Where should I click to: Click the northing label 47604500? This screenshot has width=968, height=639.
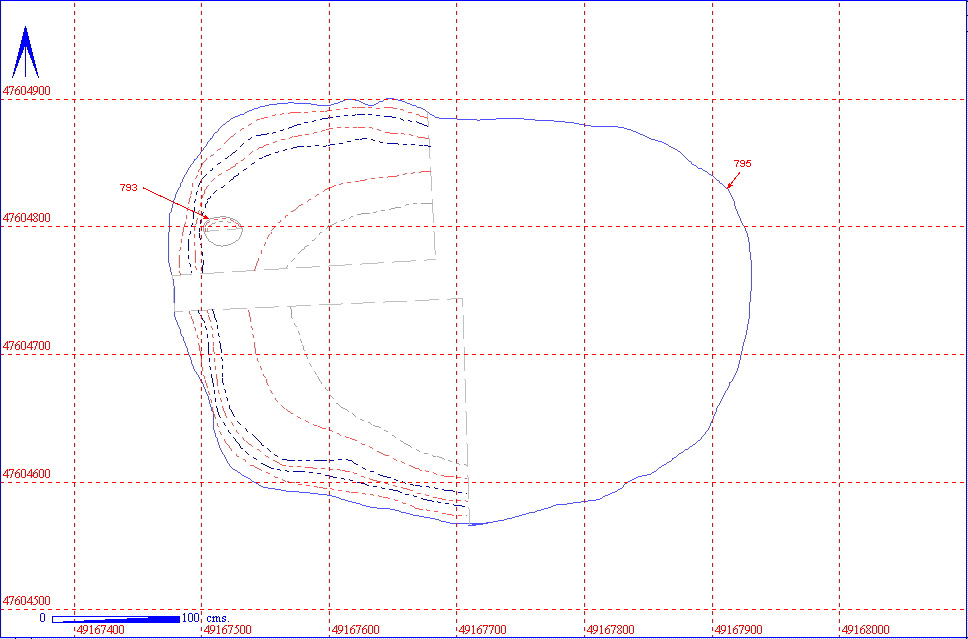coord(27,601)
